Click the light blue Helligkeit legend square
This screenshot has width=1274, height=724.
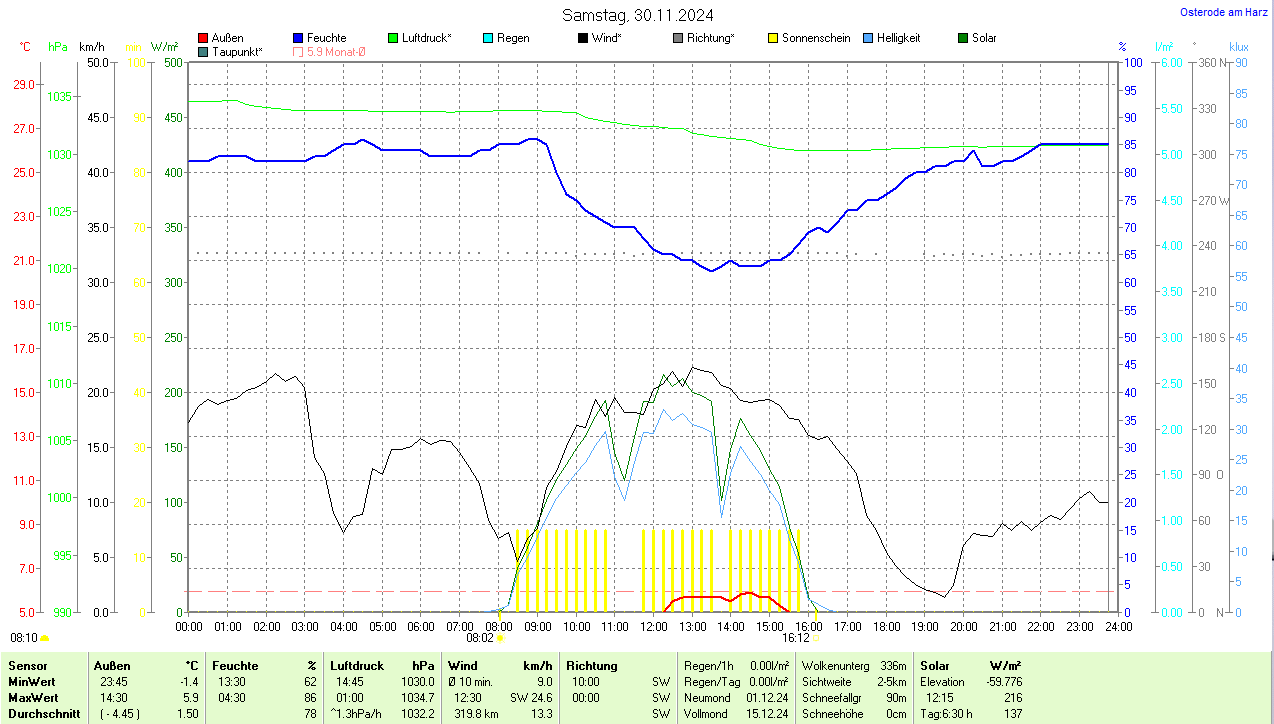coord(868,38)
